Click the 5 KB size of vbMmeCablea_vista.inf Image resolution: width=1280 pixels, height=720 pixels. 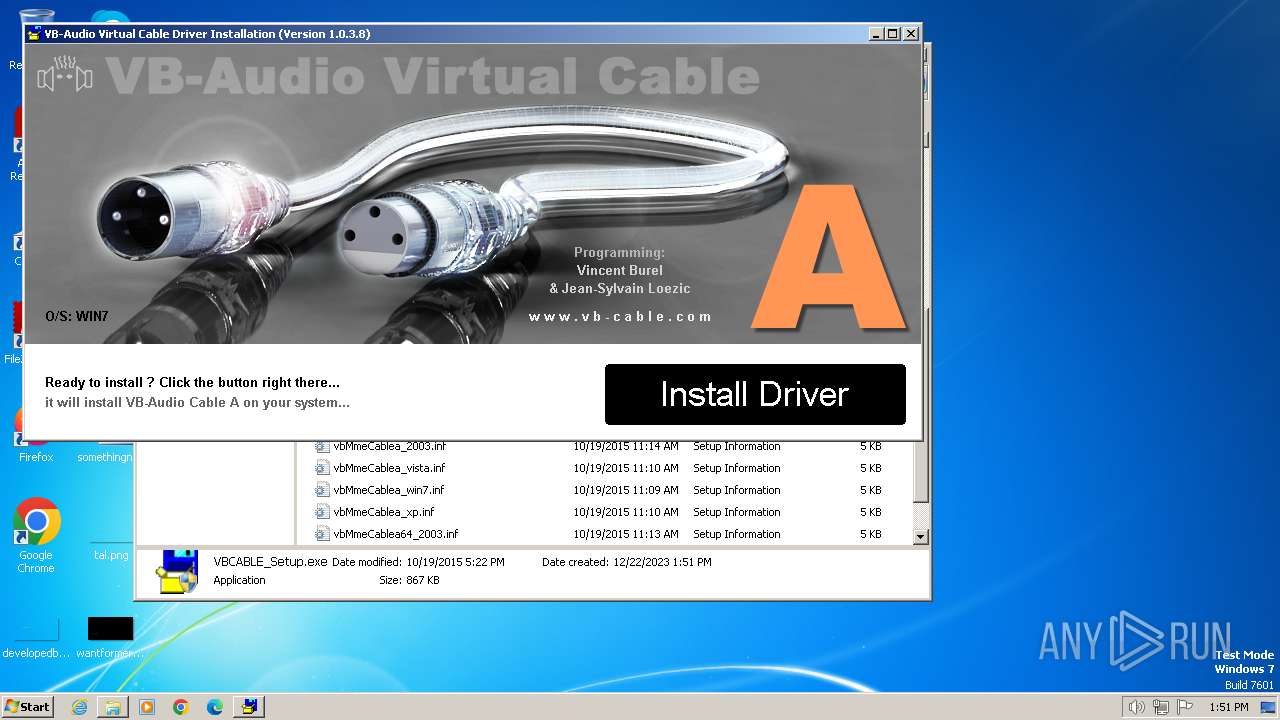coord(871,468)
